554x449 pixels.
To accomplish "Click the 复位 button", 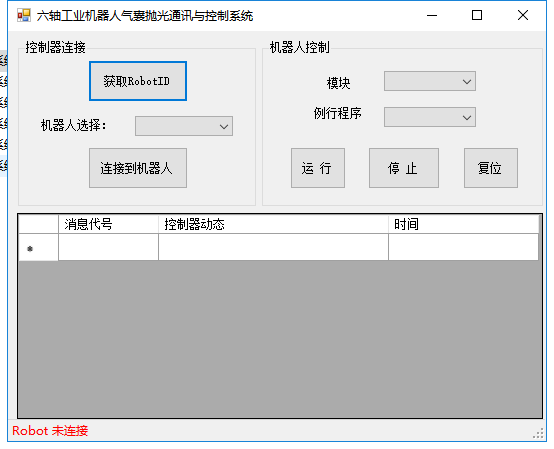I will (x=491, y=168).
